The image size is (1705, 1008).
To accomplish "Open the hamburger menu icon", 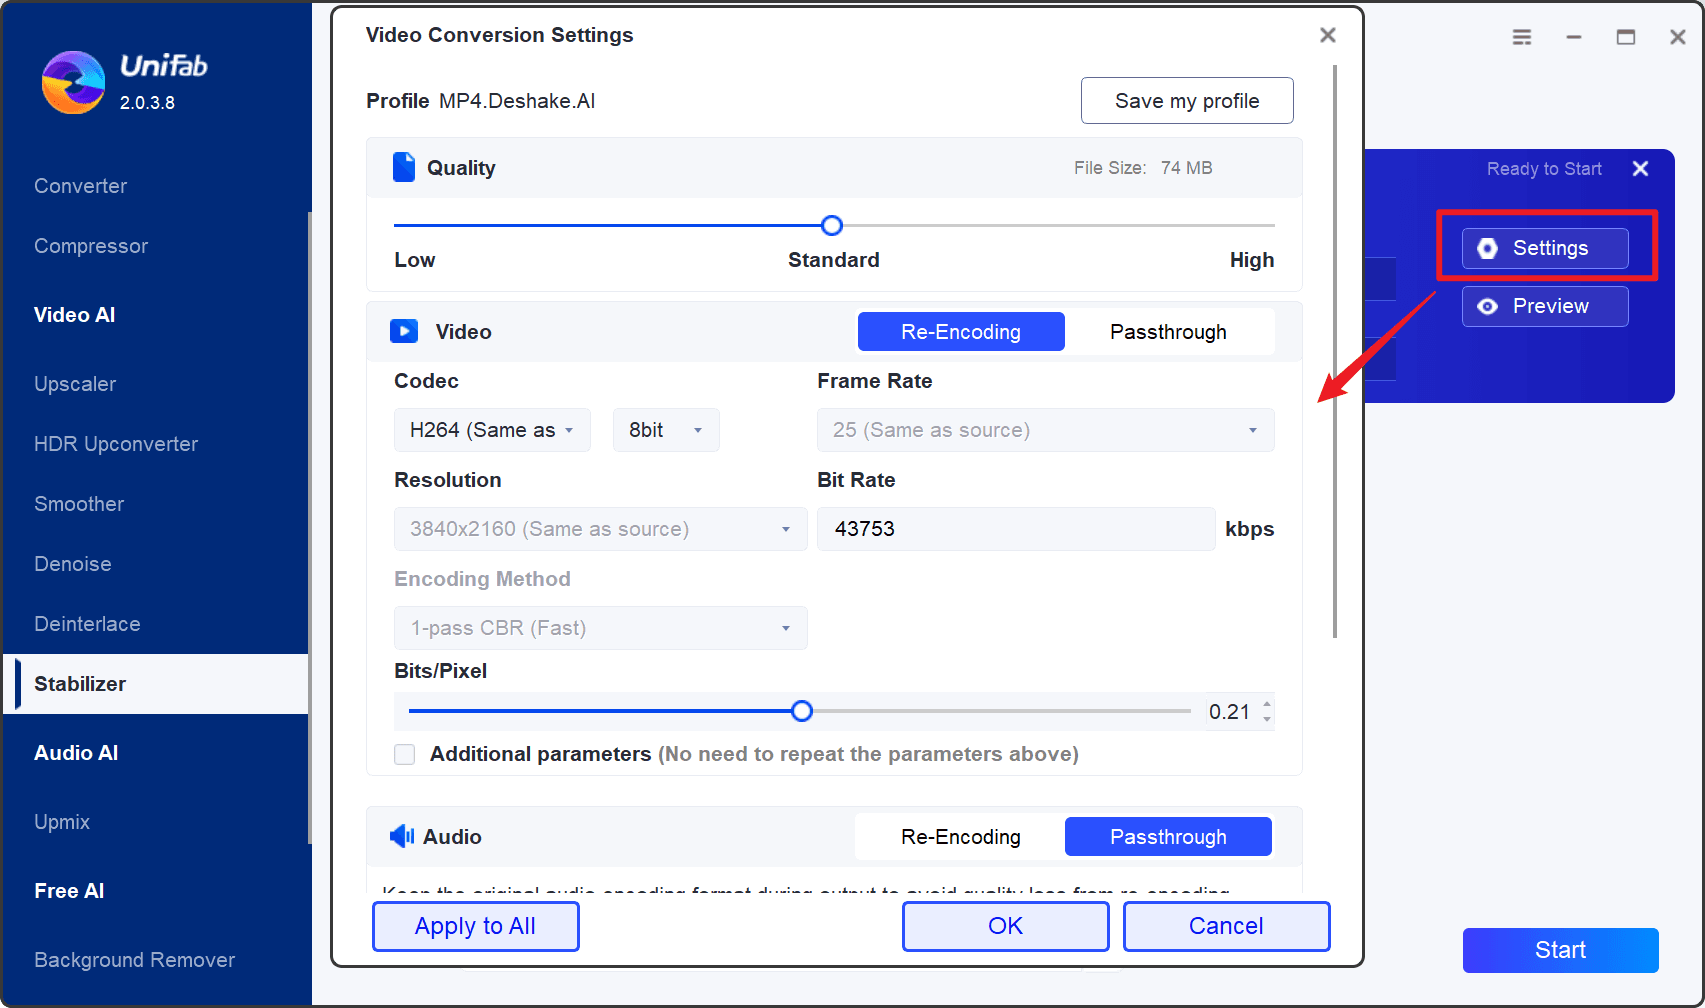I will click(1522, 37).
